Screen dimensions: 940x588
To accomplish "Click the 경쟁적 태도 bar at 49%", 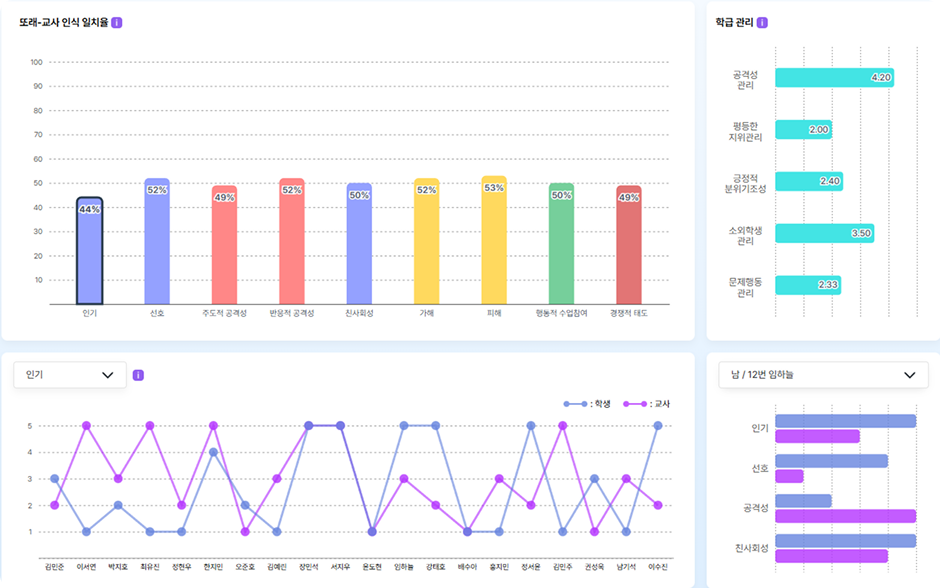I will tap(629, 245).
